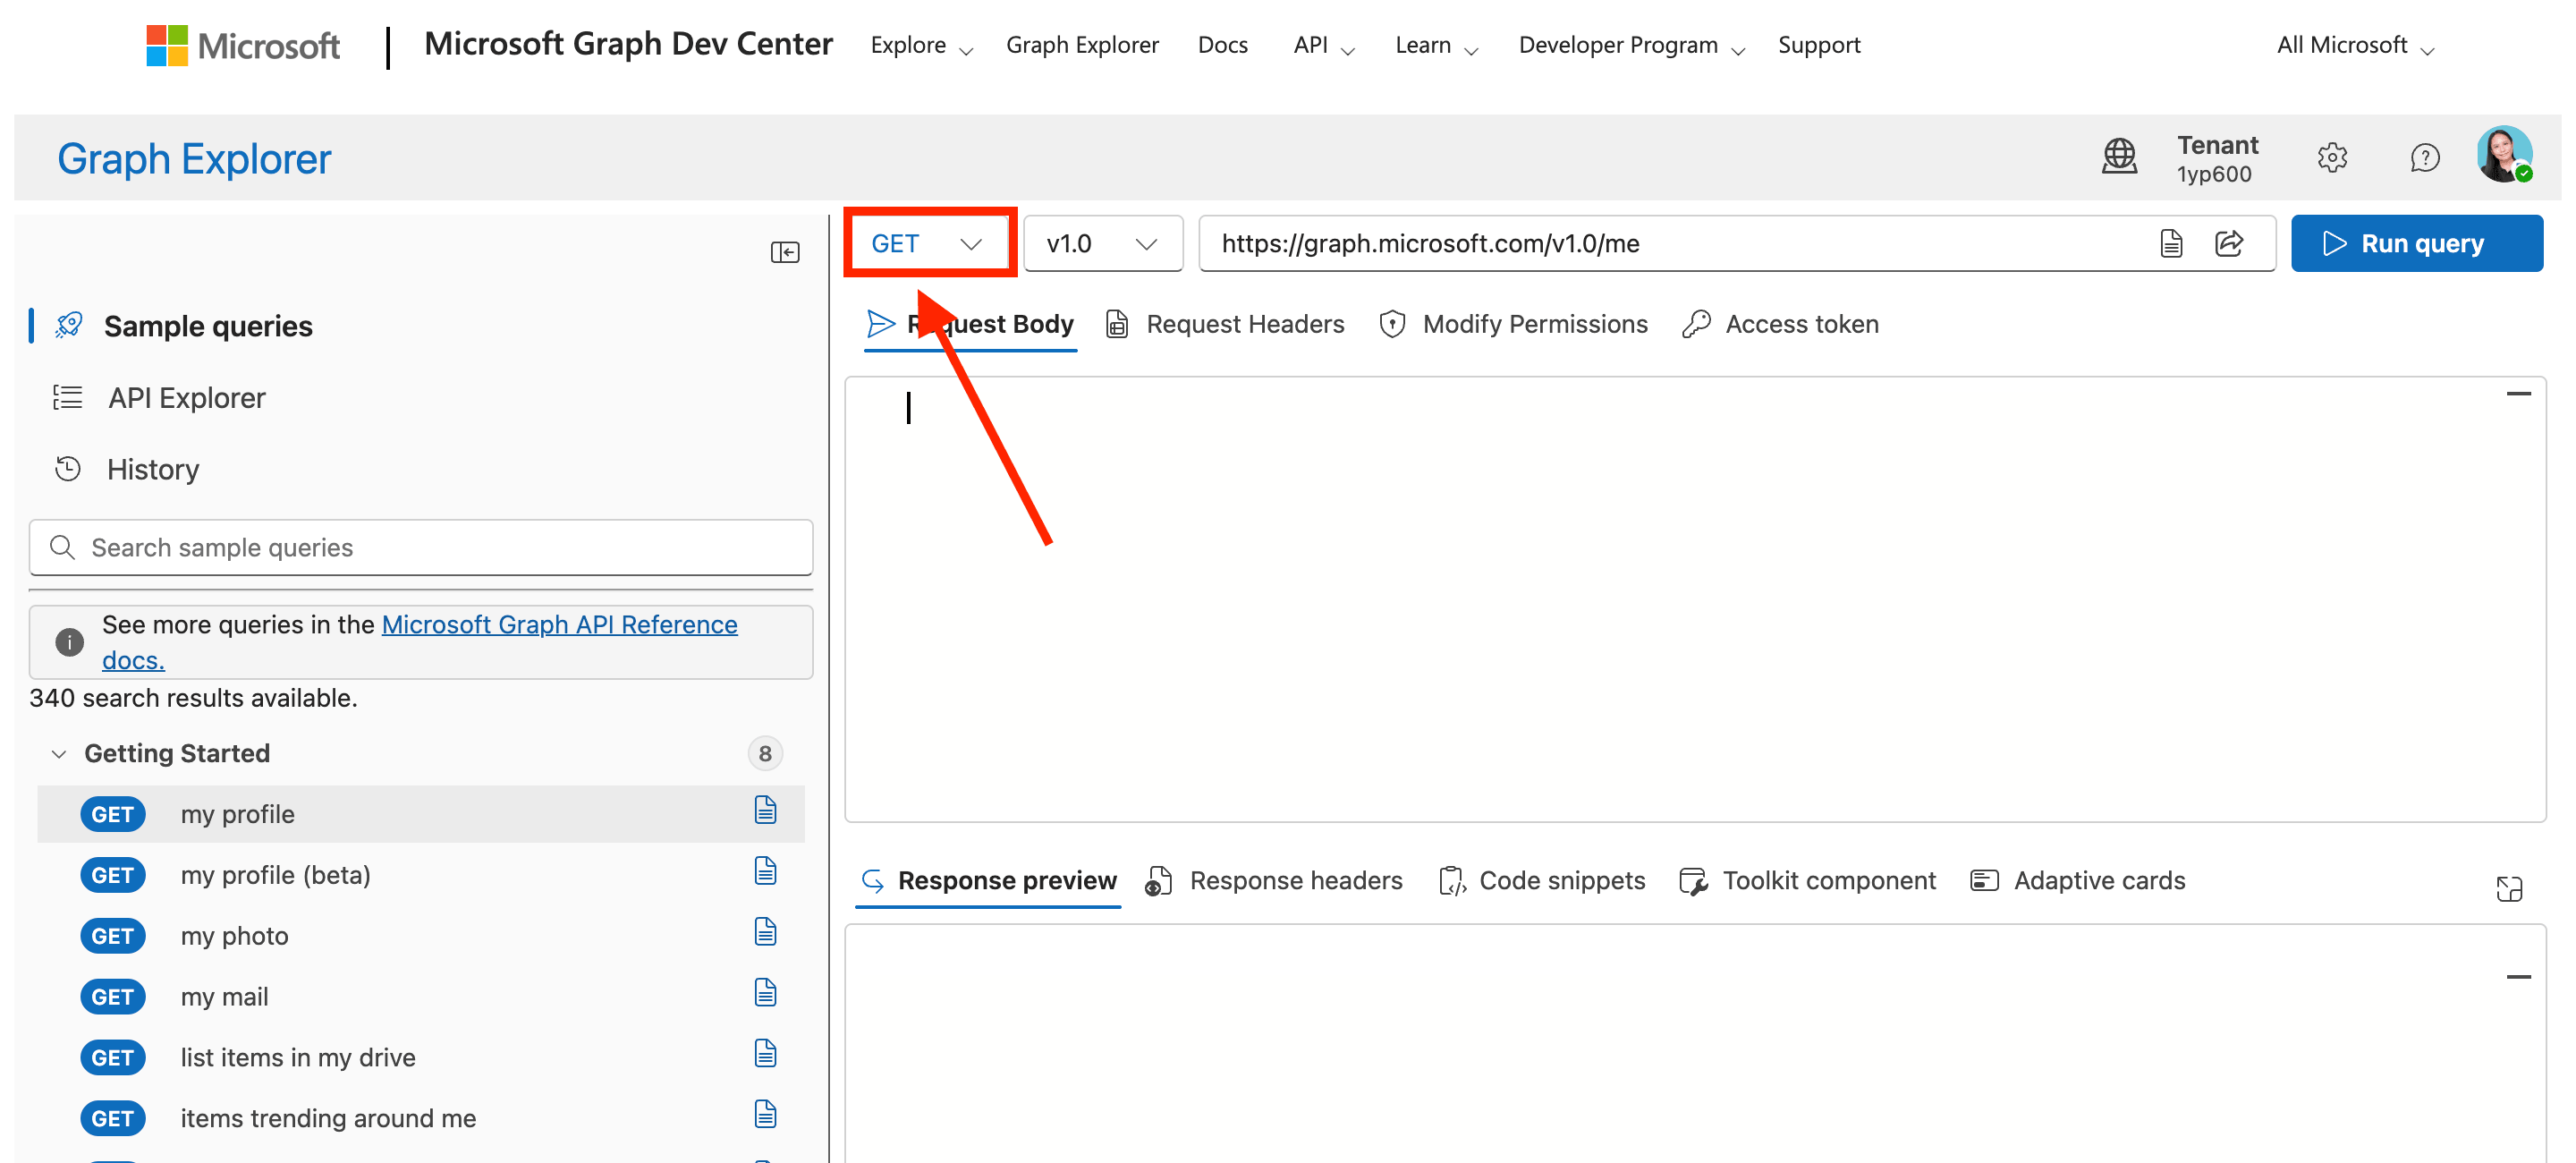2576x1163 pixels.
Task: Click the Microsoft logo
Action: [x=243, y=45]
